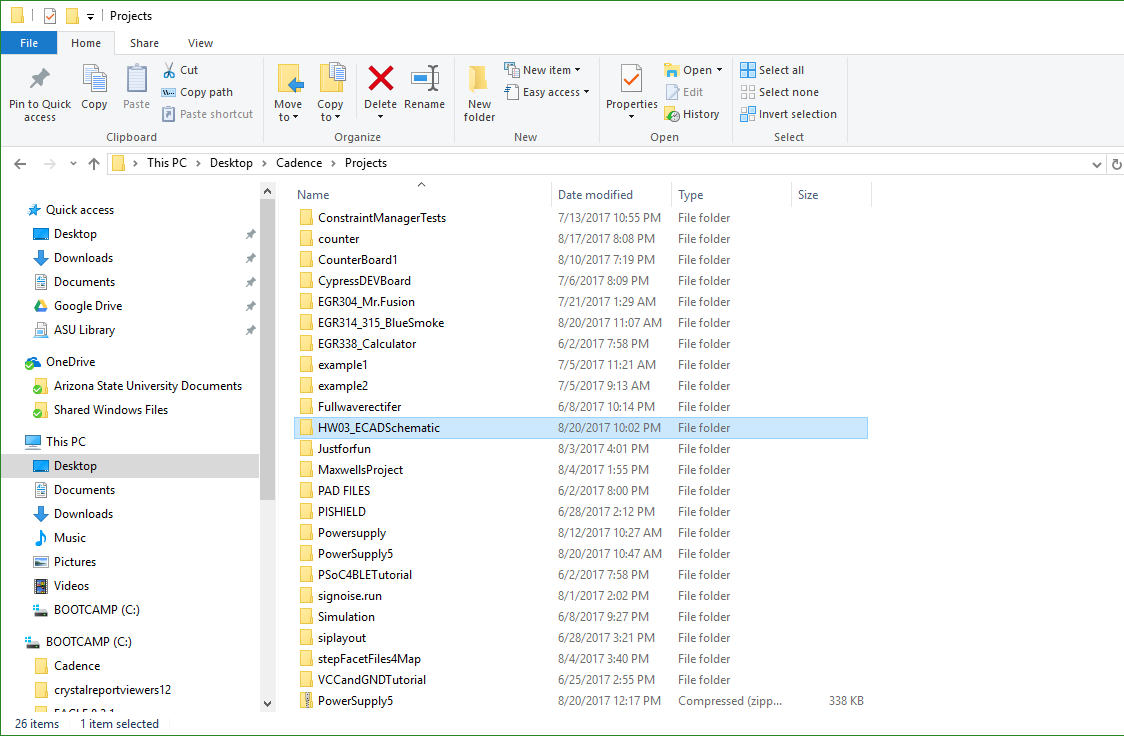Viewport: 1124px width, 736px height.
Task: Open the recent locations dropdown arrow
Action: (x=73, y=164)
